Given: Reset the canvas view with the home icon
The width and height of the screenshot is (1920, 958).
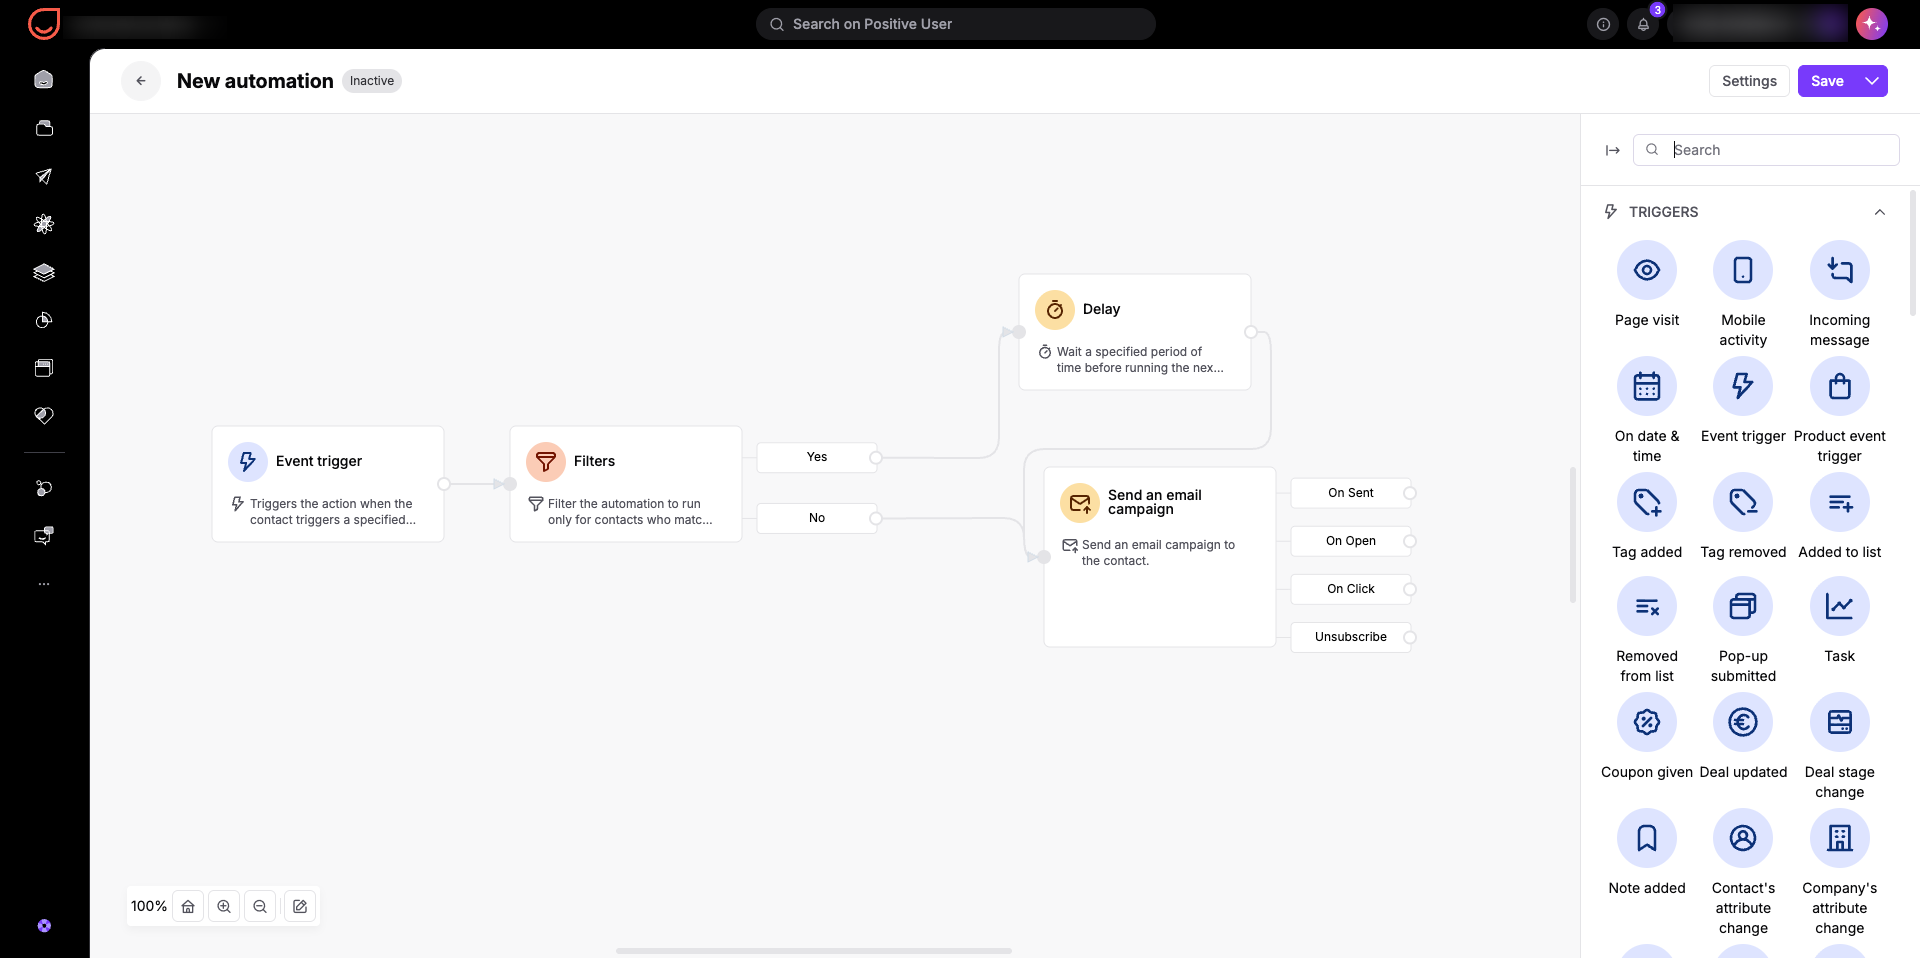Looking at the screenshot, I should click(x=188, y=906).
